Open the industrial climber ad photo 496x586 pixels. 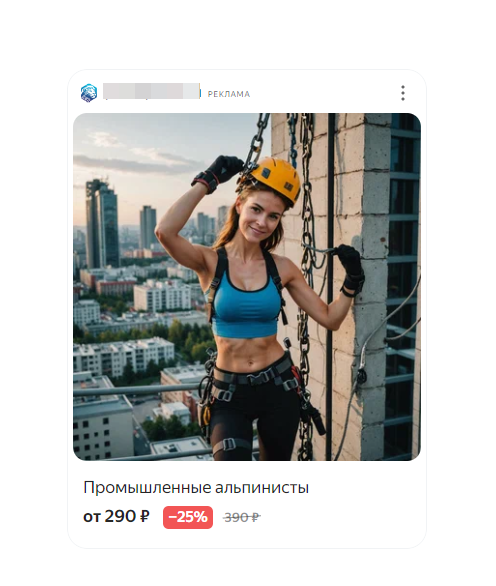click(247, 287)
